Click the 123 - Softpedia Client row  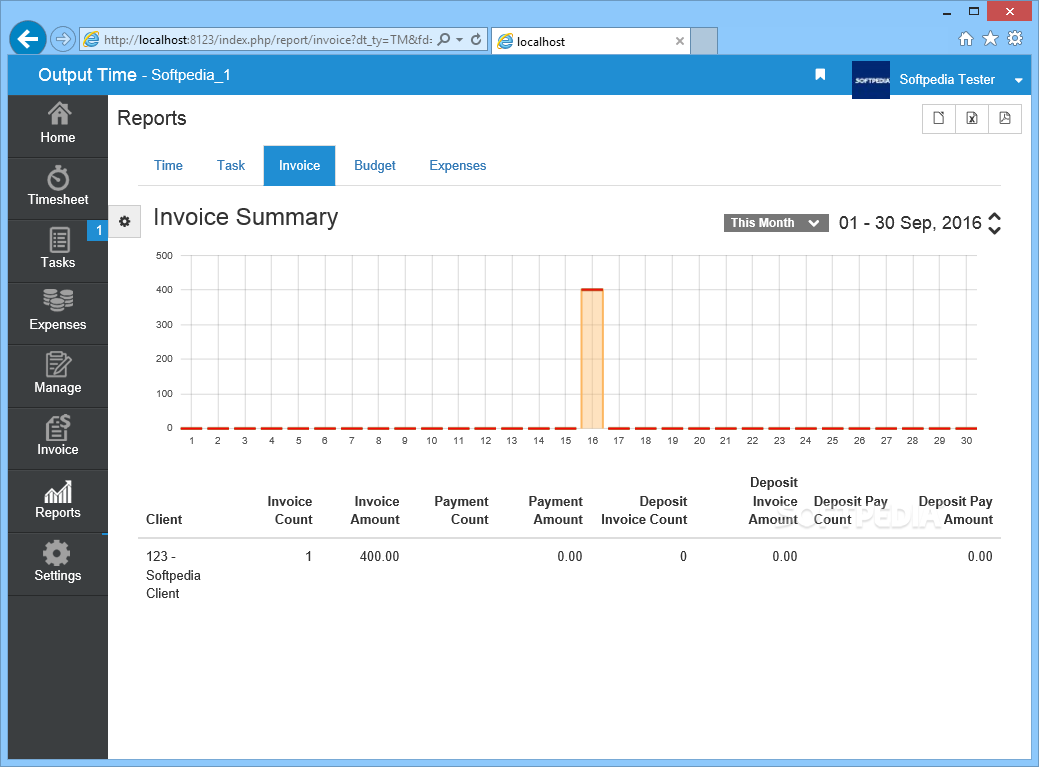click(x=569, y=575)
